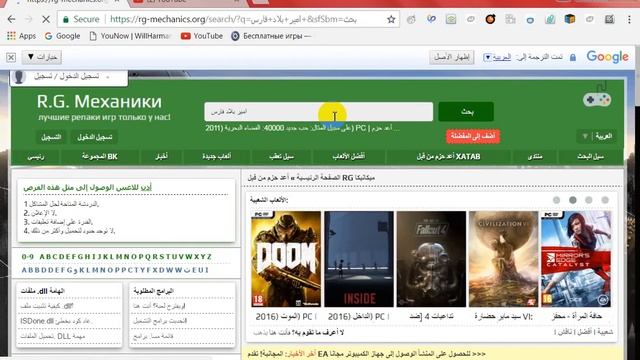Open the DOOM game cover
The image size is (640, 360).
click(x=286, y=259)
